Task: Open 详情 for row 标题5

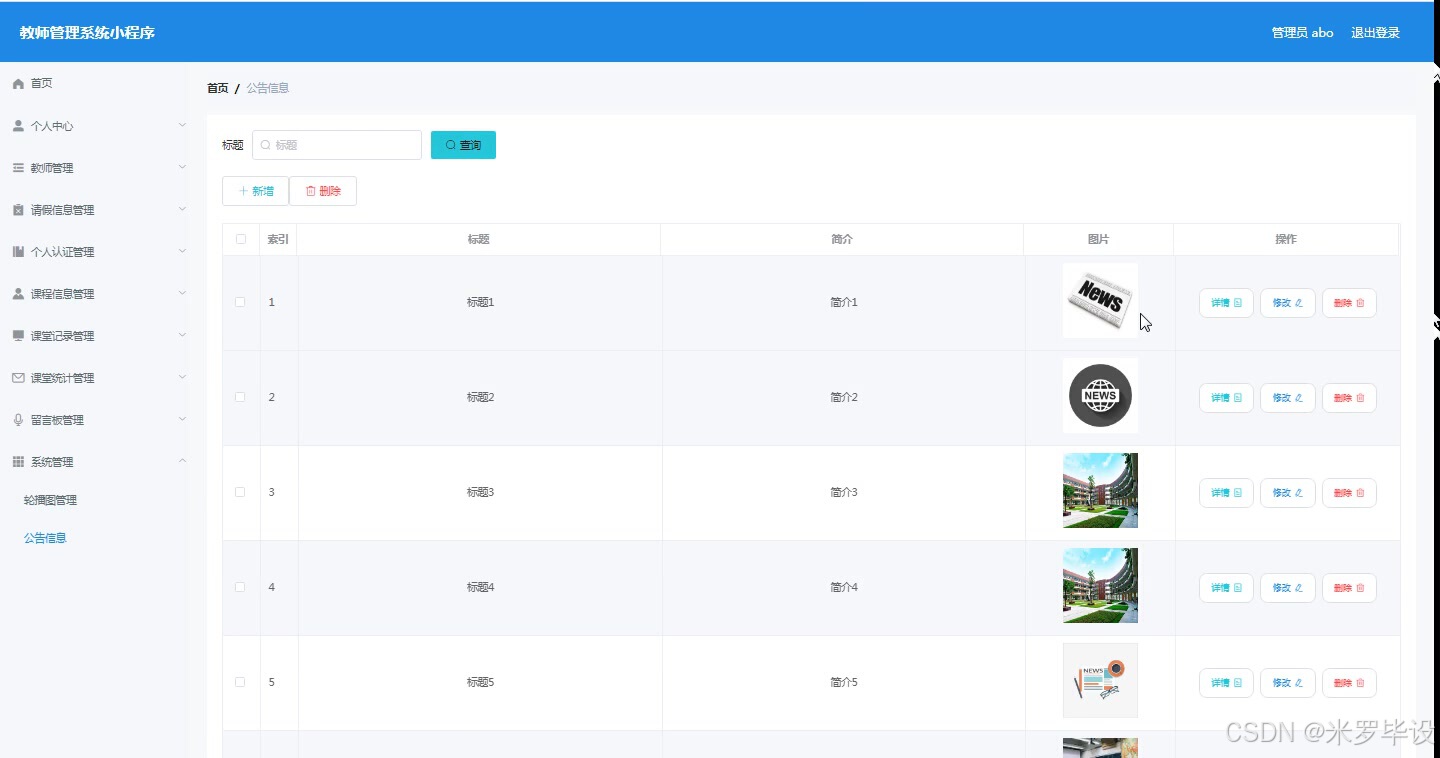Action: click(1226, 683)
